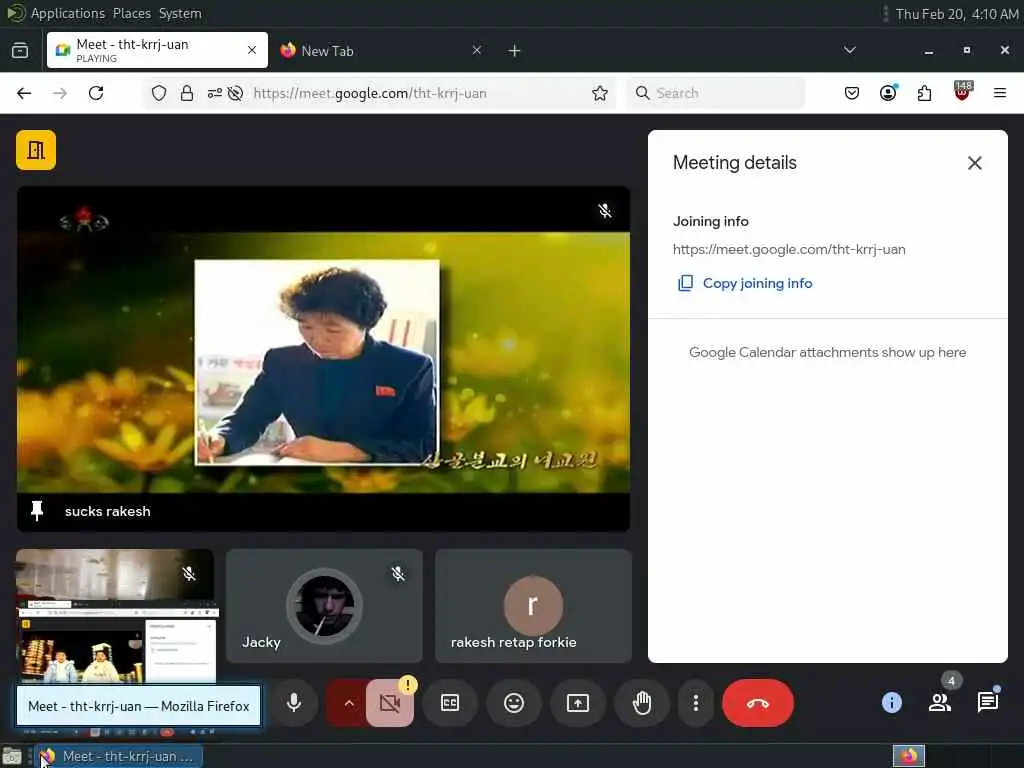Click the yellow room door icon
This screenshot has width=1024, height=768.
pyautogui.click(x=36, y=150)
